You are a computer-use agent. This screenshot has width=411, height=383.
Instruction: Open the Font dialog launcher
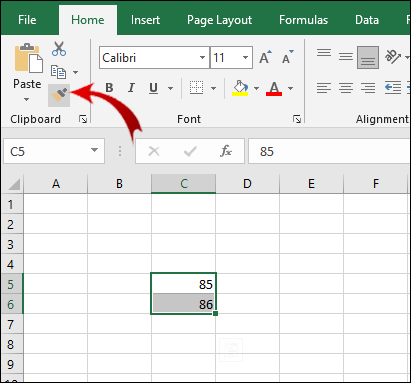coord(297,119)
